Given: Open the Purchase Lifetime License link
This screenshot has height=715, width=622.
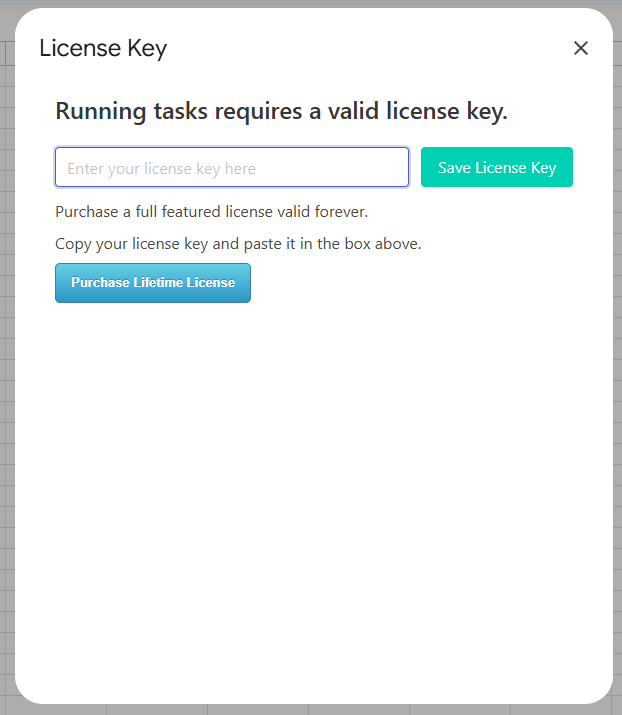Looking at the screenshot, I should tap(153, 283).
